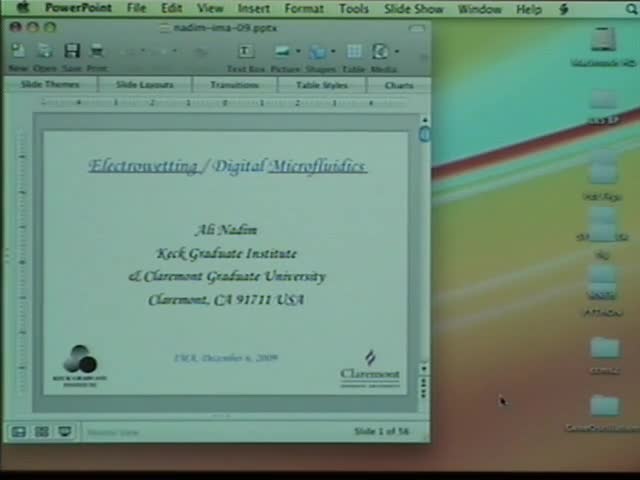The width and height of the screenshot is (640, 480).
Task: Open the PowerPoint application menu
Action: (x=78, y=8)
